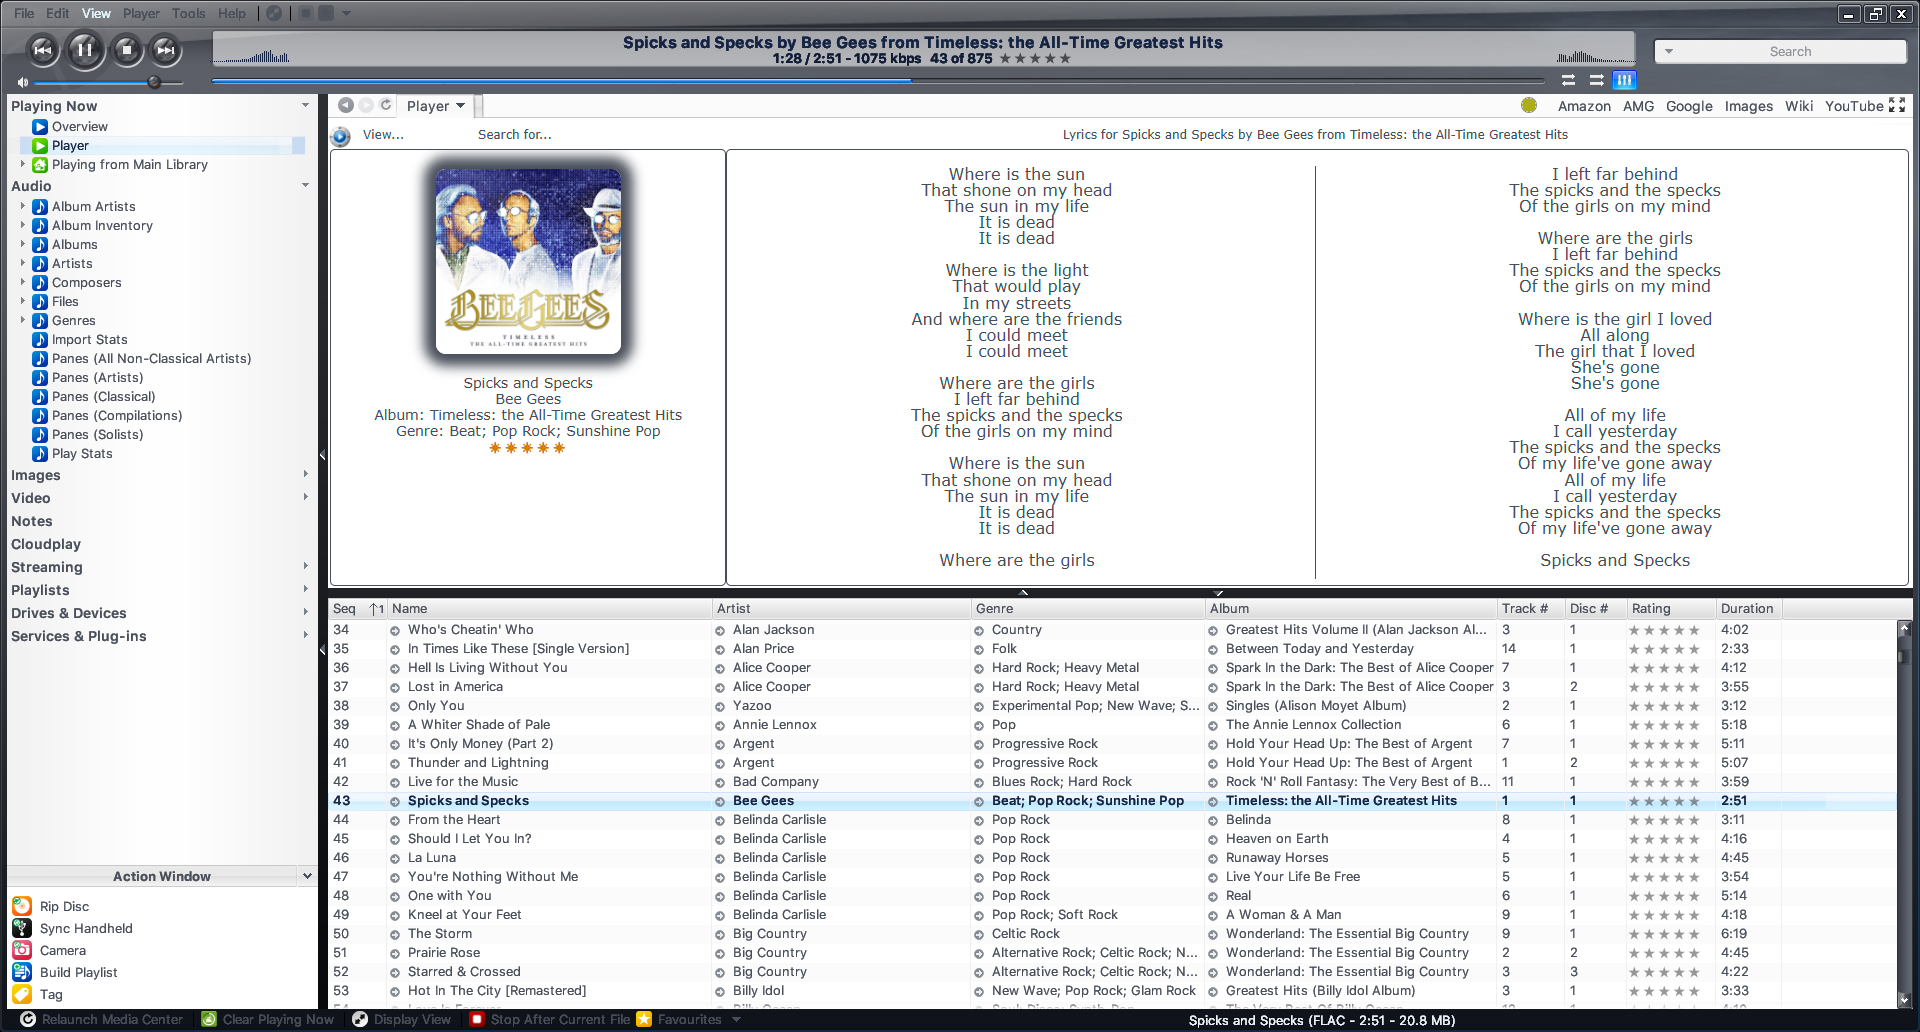Toggle the shuffle playback mode icon
Screen dimensions: 1920x1032
[1596, 80]
